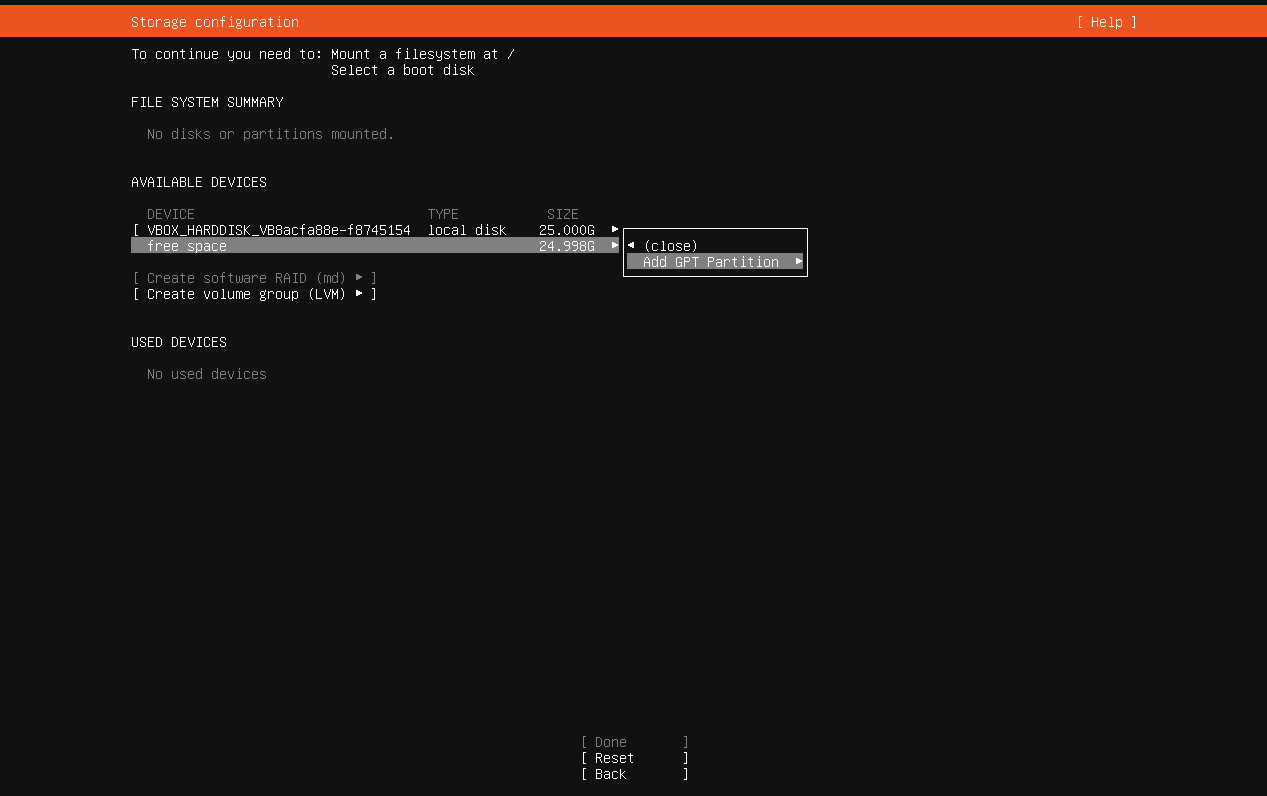
Task: Click the arrow next to Create volume group
Action: 359,293
